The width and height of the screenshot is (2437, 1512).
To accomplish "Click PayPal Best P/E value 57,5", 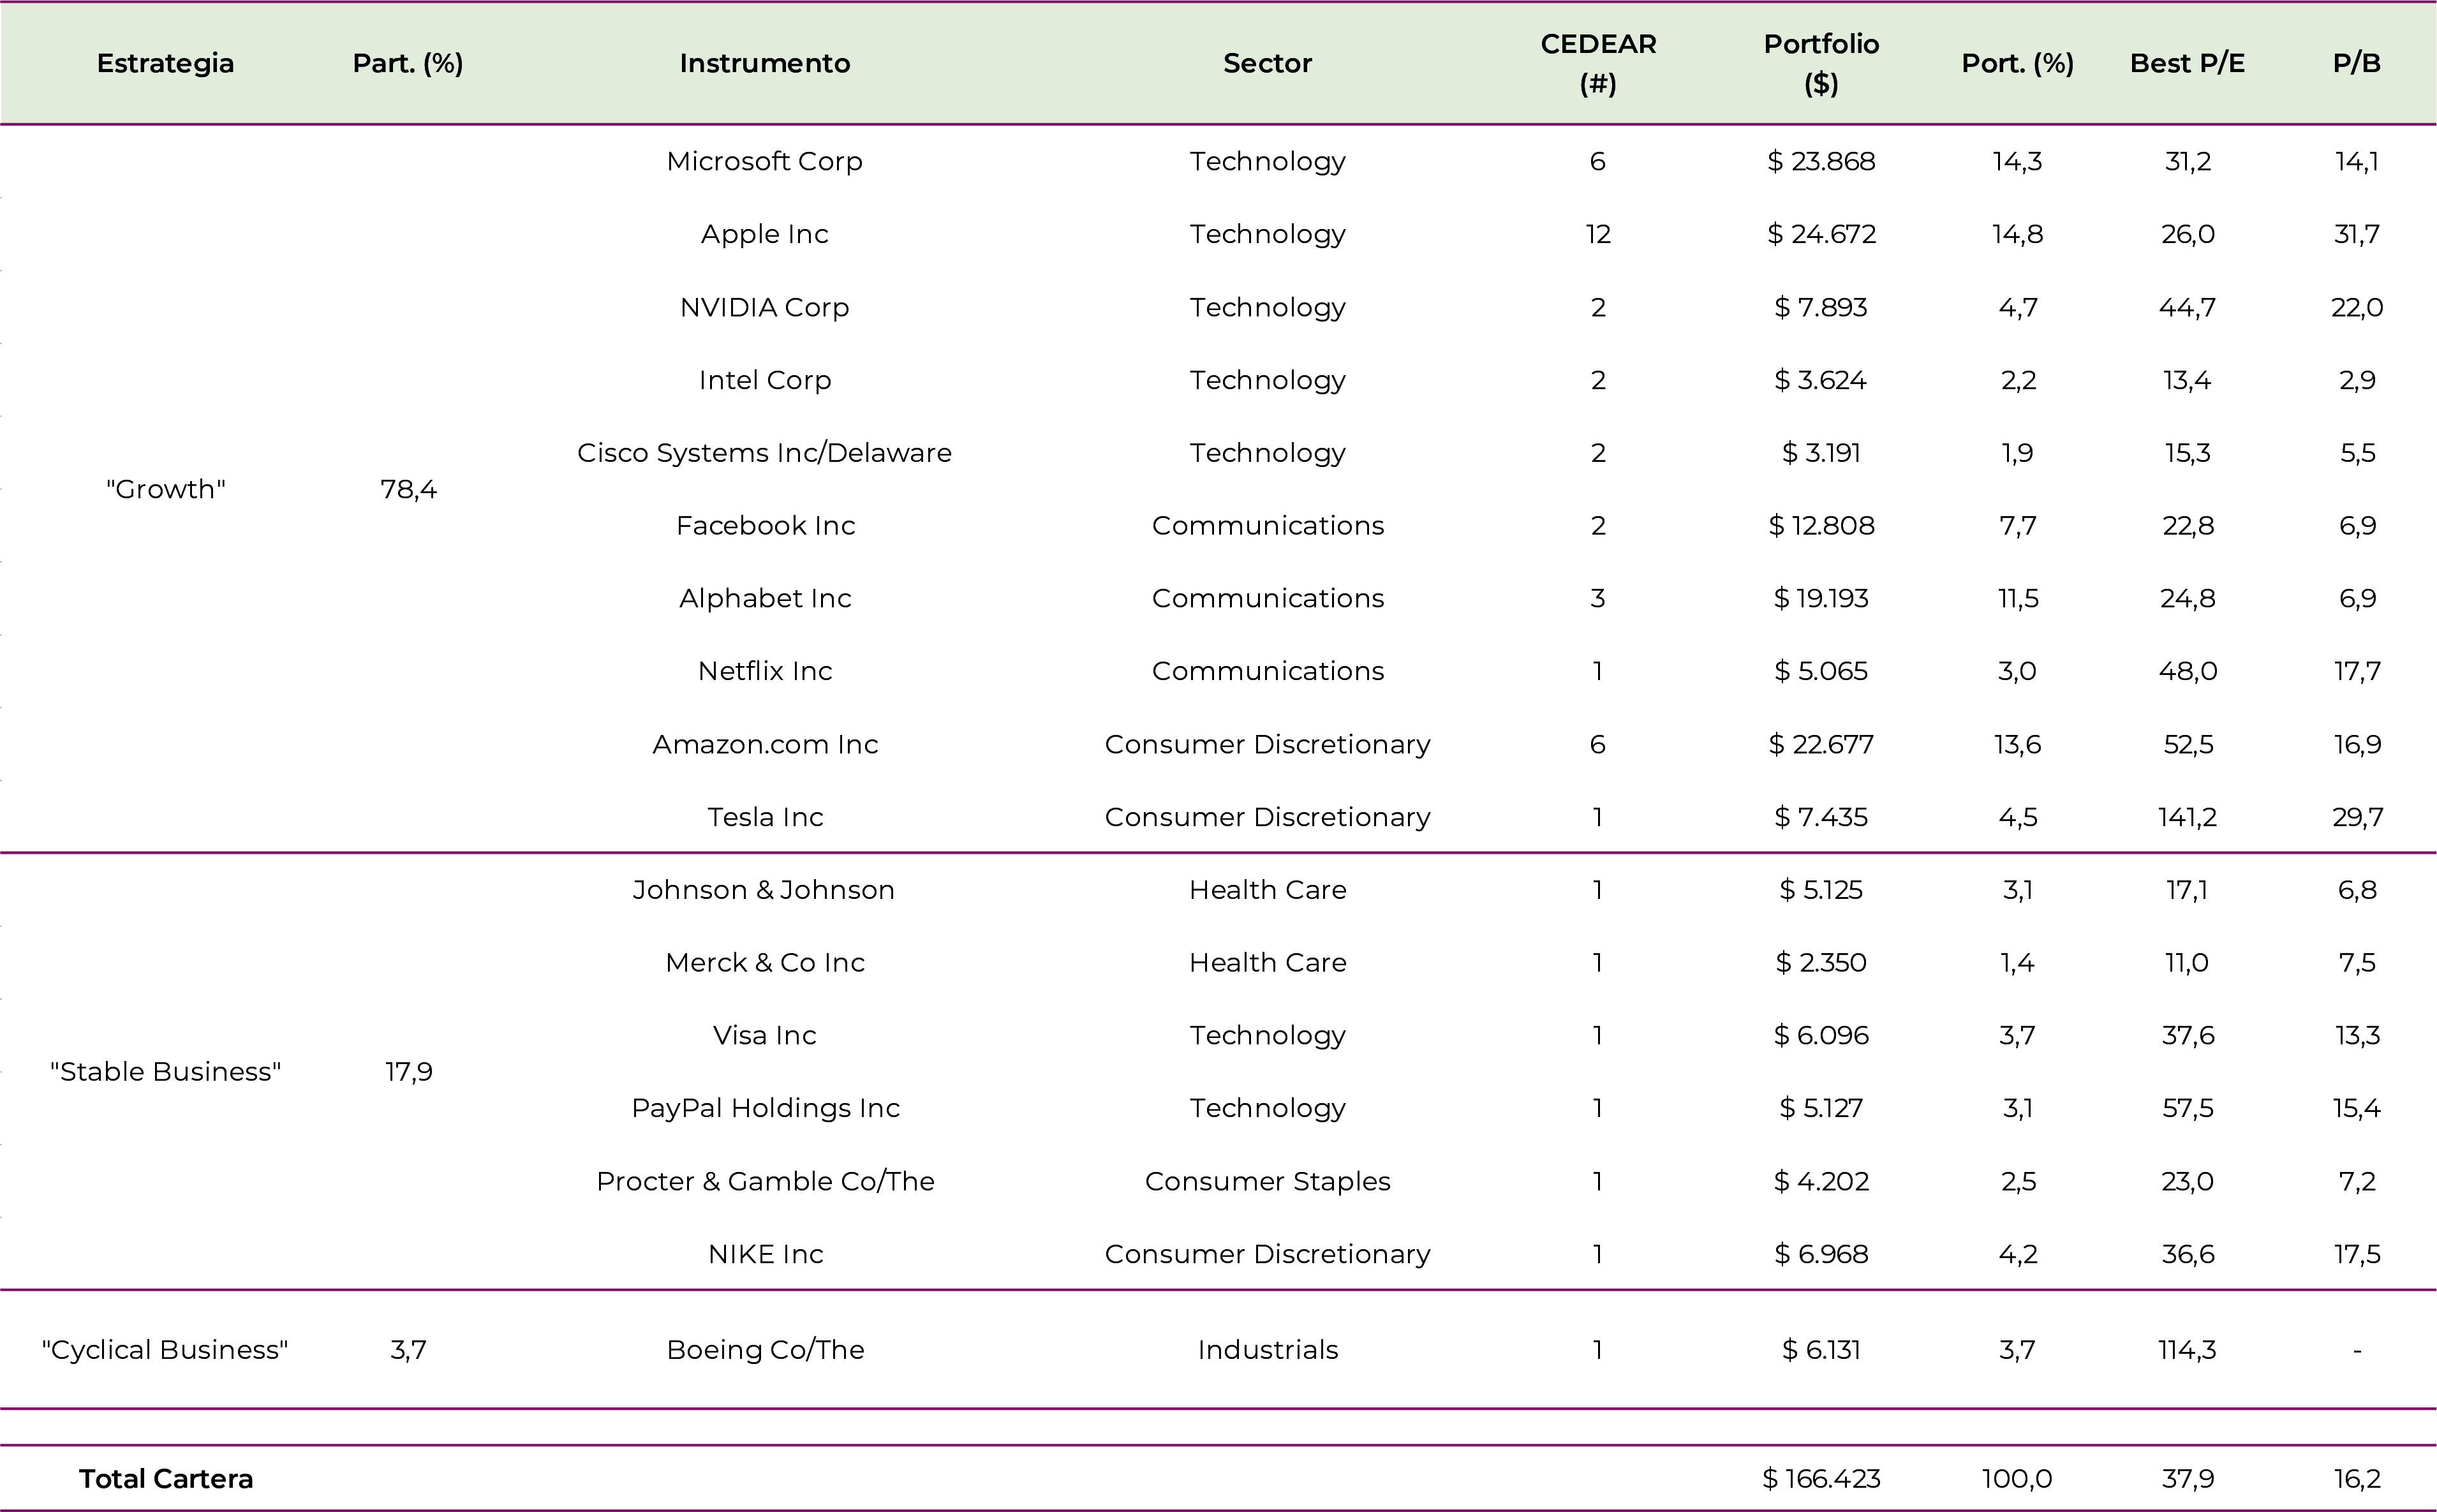I will [2187, 1108].
